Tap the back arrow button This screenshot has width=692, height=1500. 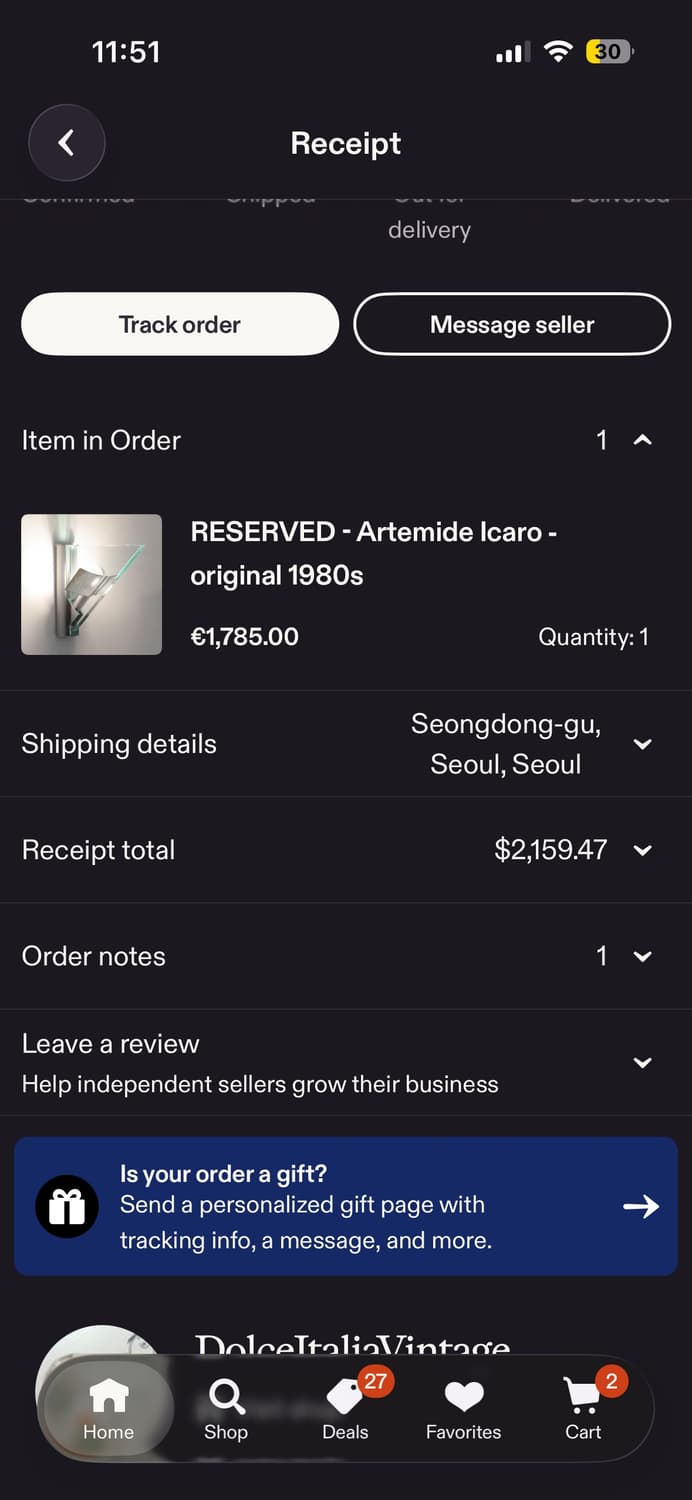pos(66,143)
